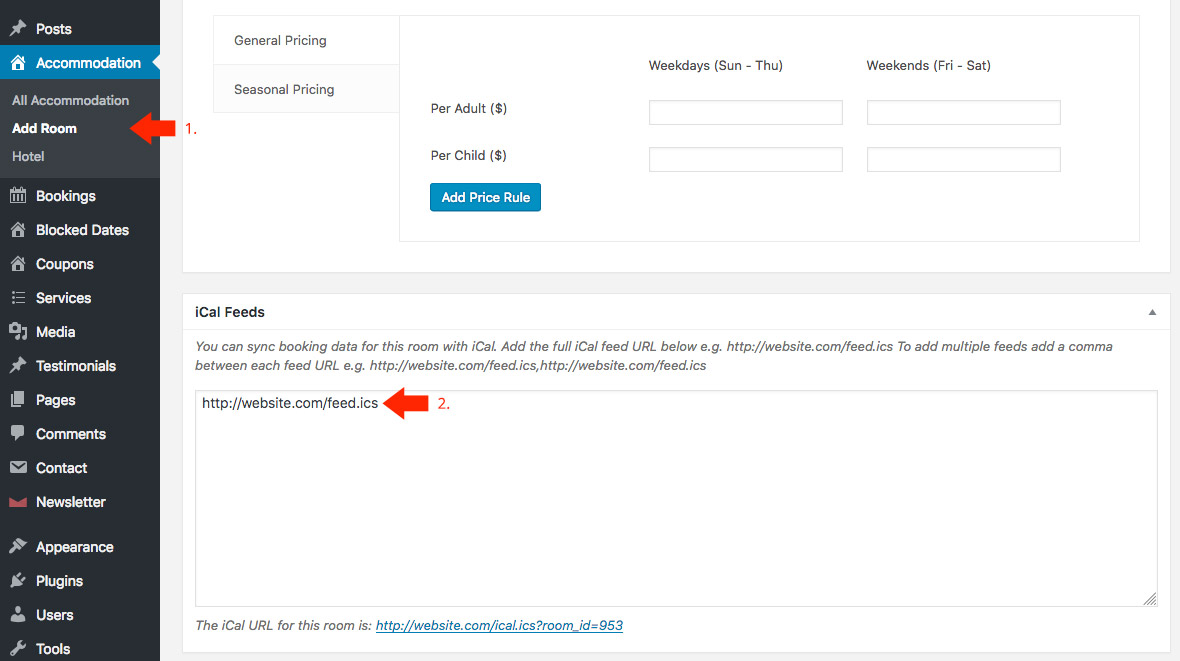Click the Bookings calendar icon
The width and height of the screenshot is (1180, 661).
tap(18, 196)
